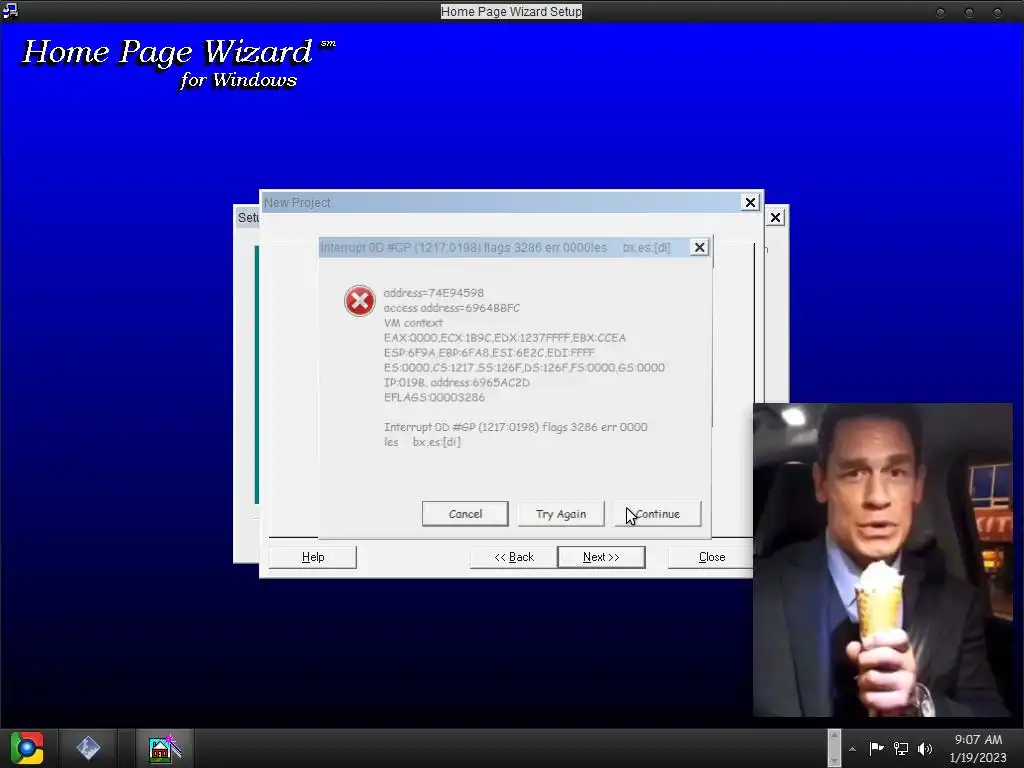Click the 'VM context' line
1024x768 pixels.
(x=413, y=323)
